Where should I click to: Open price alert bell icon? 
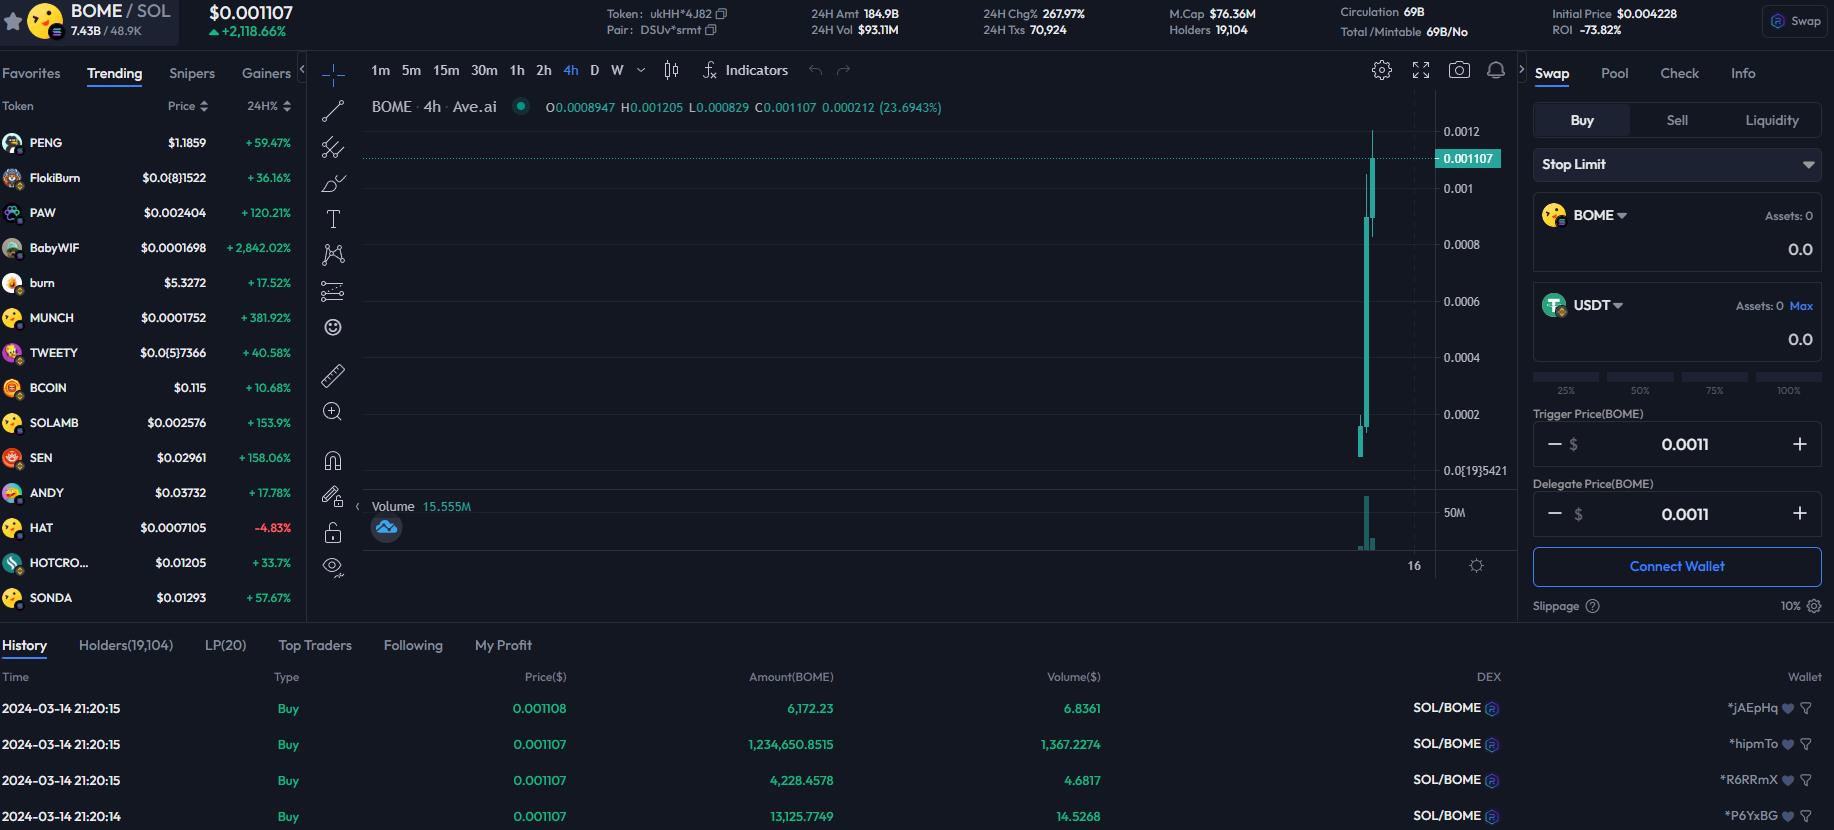[x=1496, y=70]
